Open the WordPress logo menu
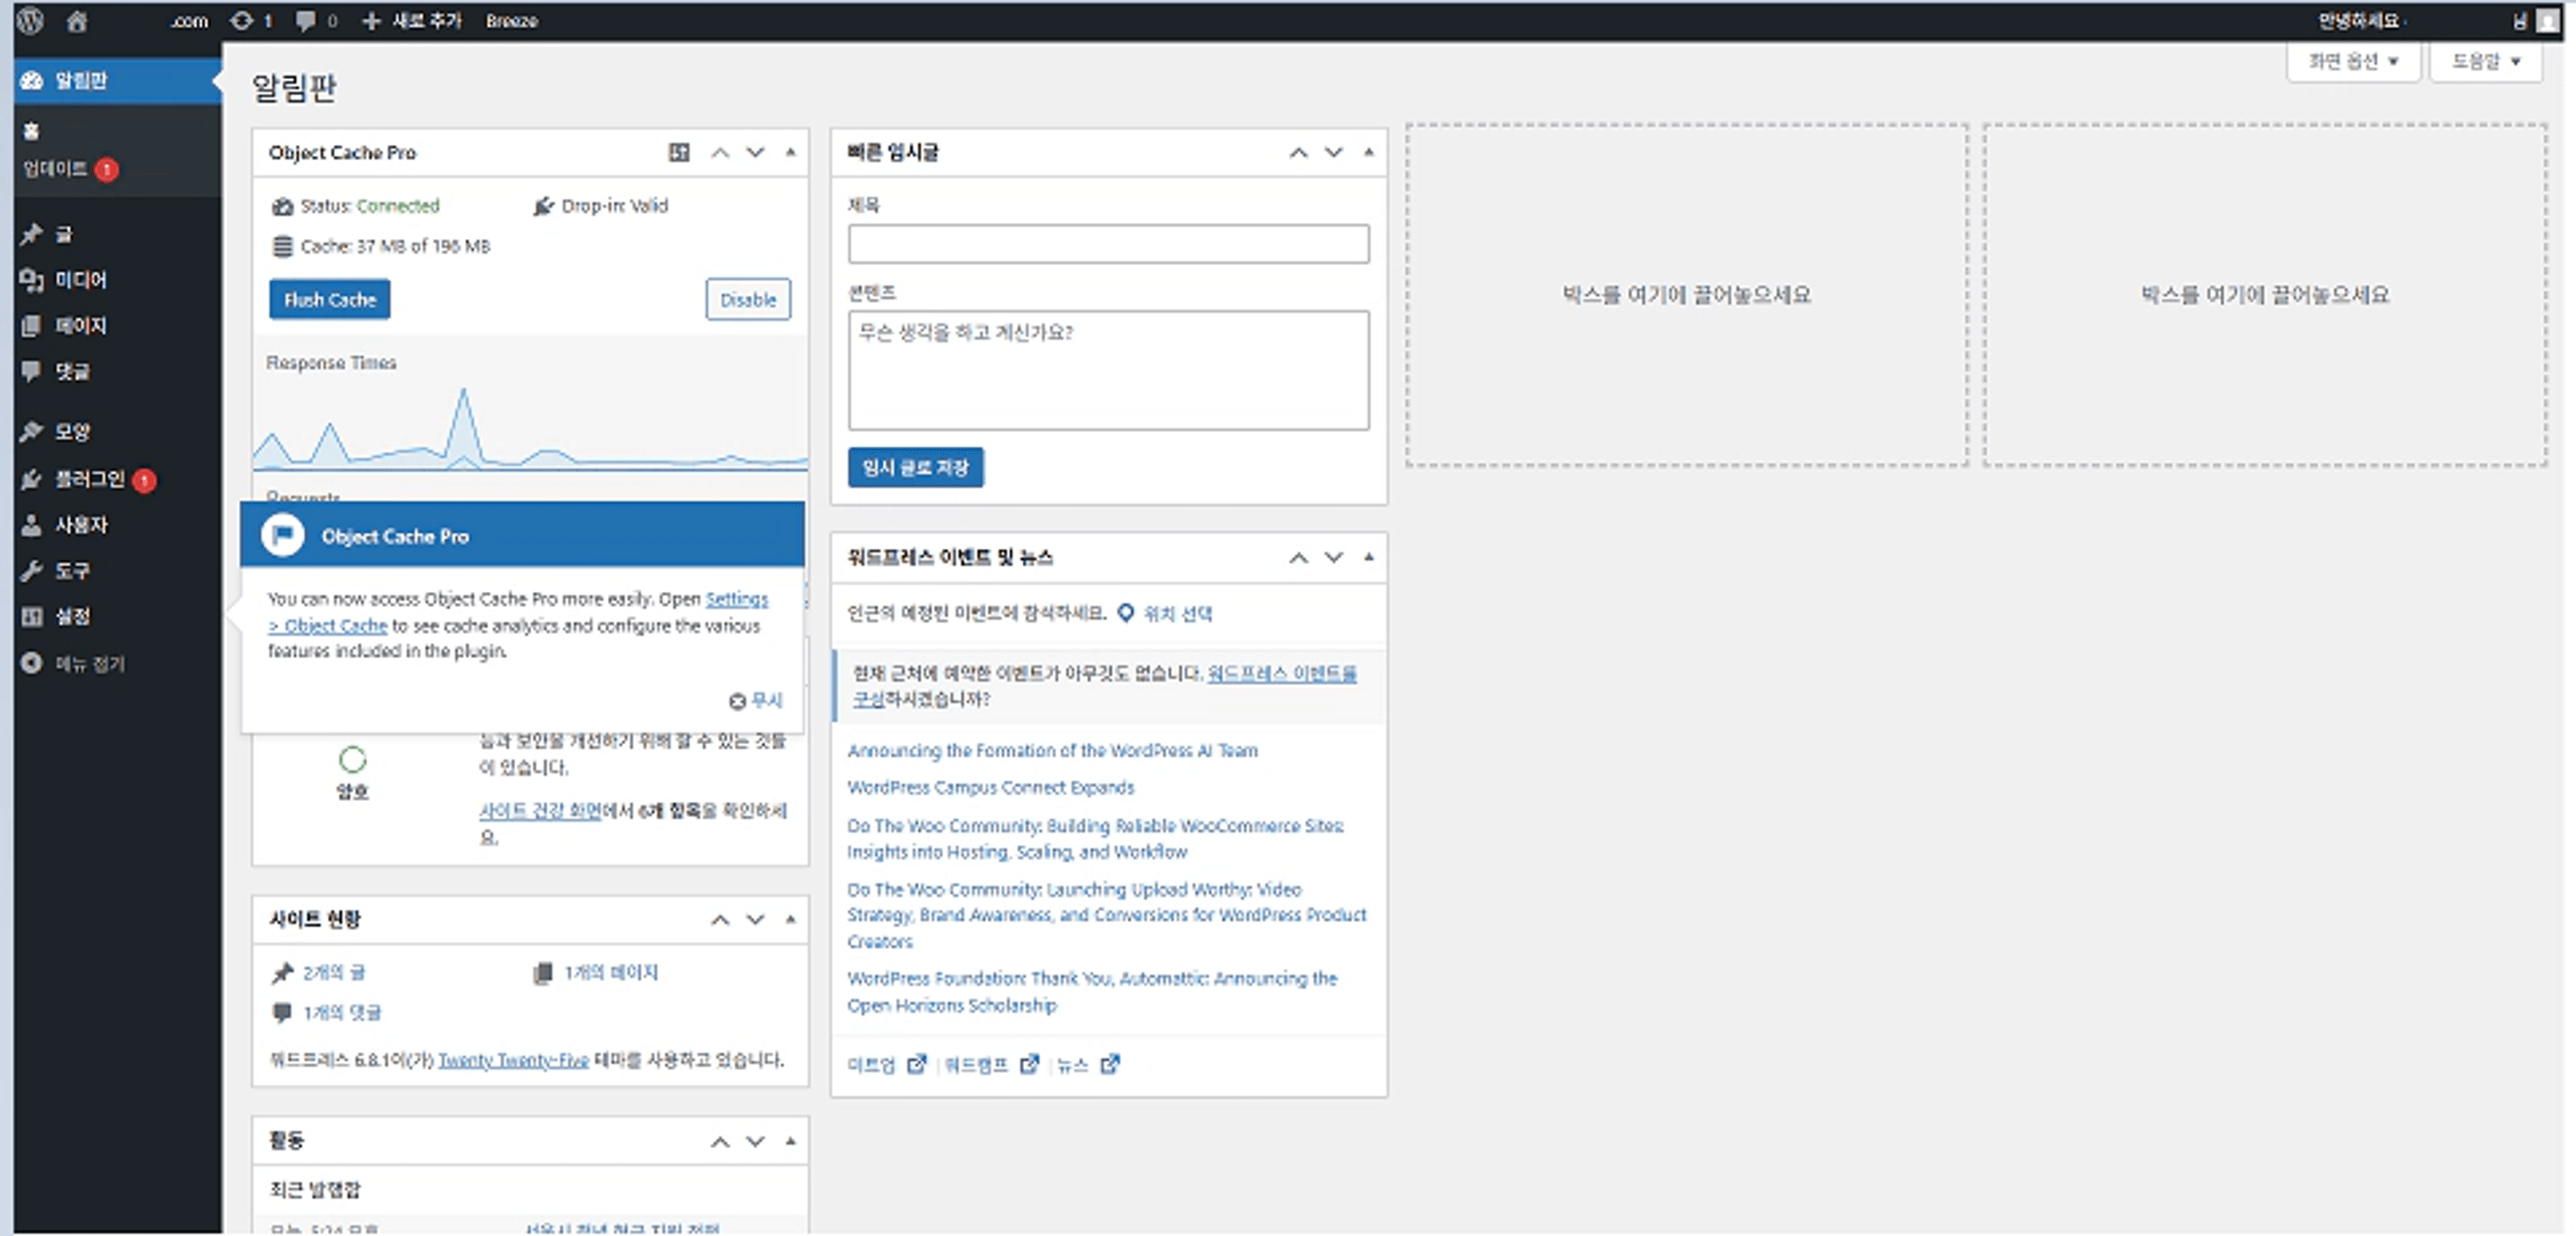2576x1236 pixels. [x=31, y=20]
